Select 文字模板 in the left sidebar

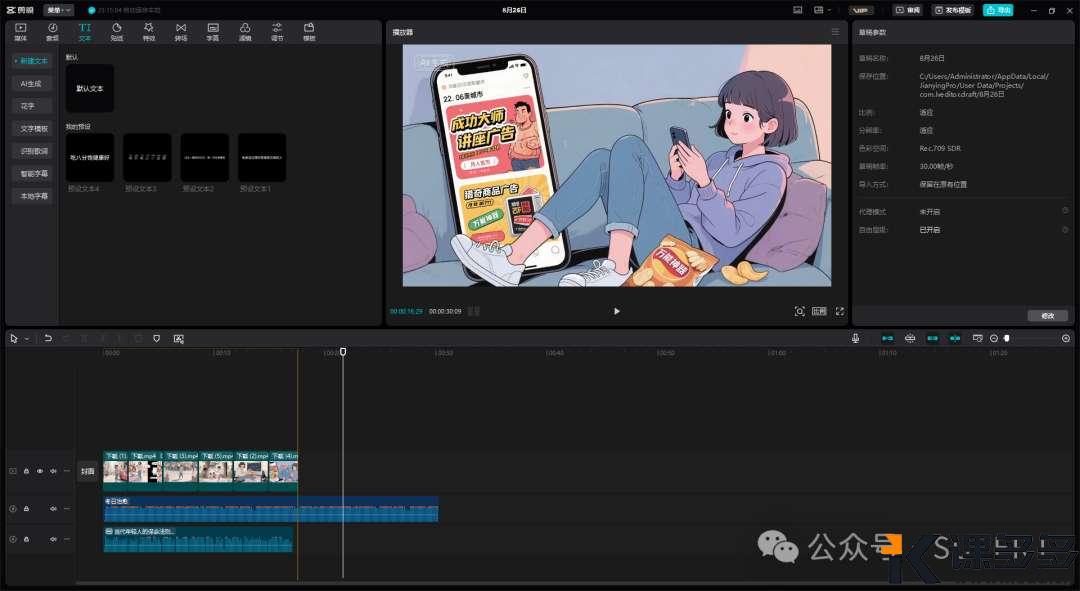(x=34, y=129)
